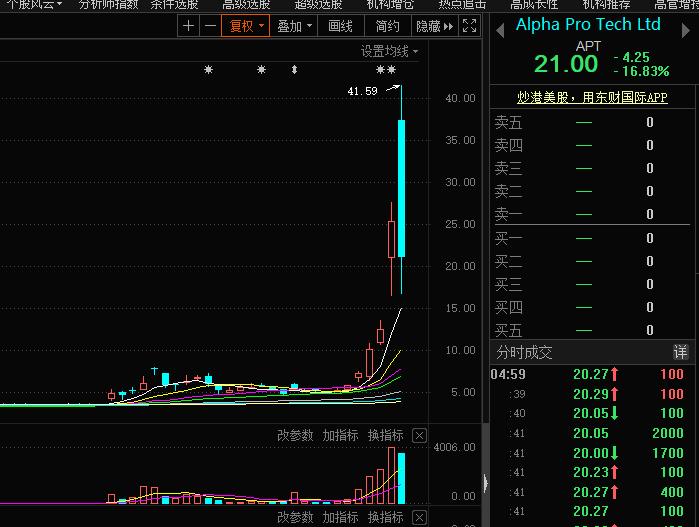Click 改参数 in the bottom panel

(295, 517)
